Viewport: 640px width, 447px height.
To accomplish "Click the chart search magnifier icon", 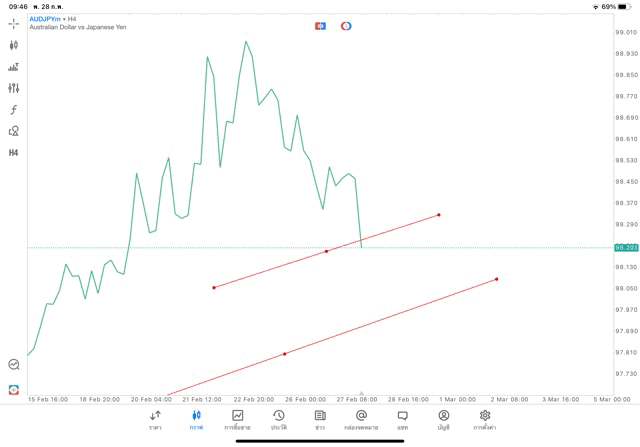I will (x=14, y=365).
